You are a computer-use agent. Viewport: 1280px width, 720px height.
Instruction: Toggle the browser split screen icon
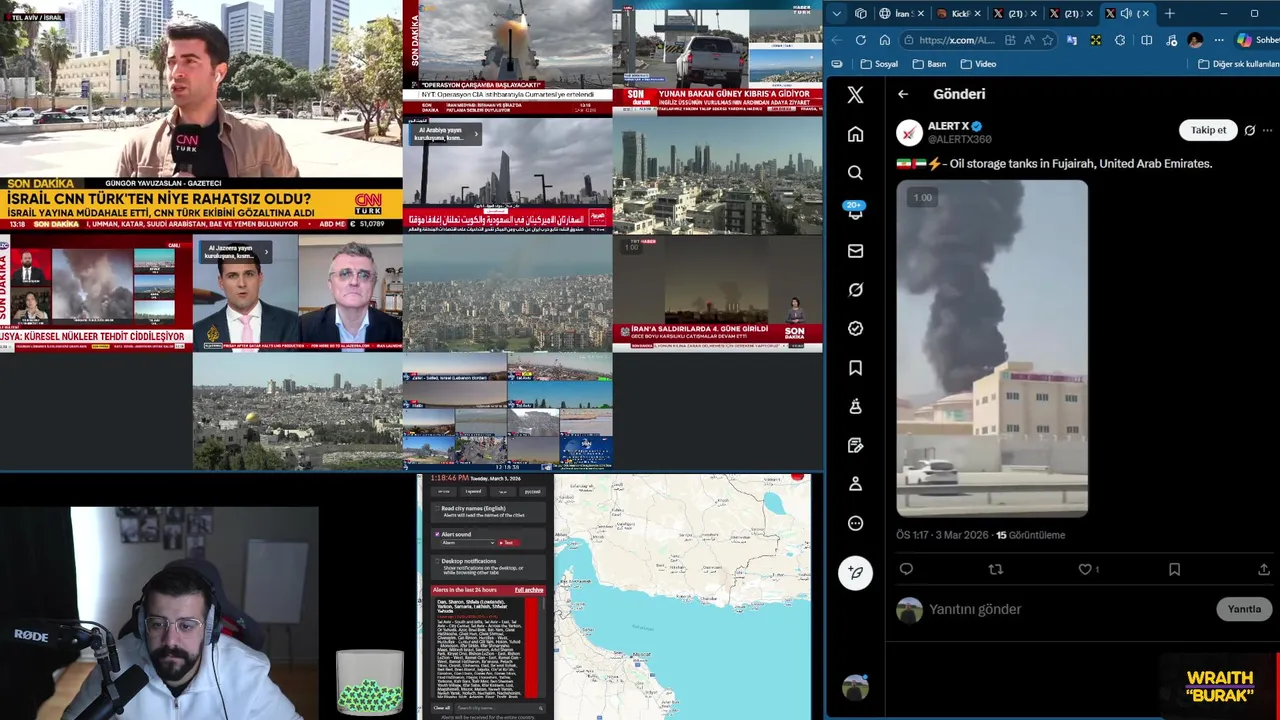1146,40
